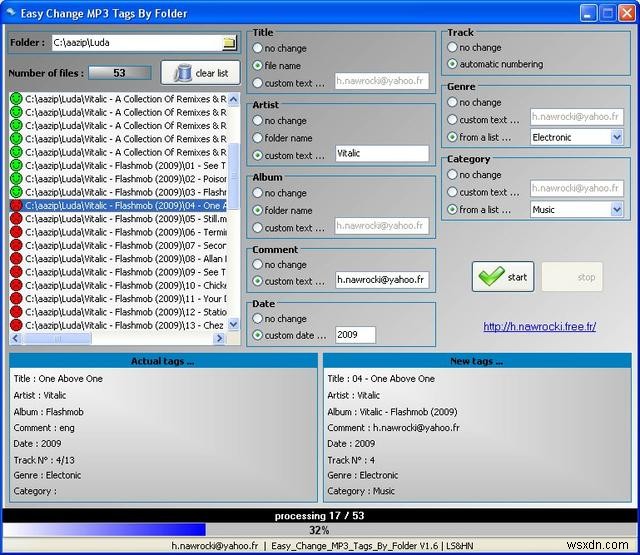Viewport: 640px width, 555px height.
Task: Open the Genre Electronic dropdown
Action: click(617, 138)
